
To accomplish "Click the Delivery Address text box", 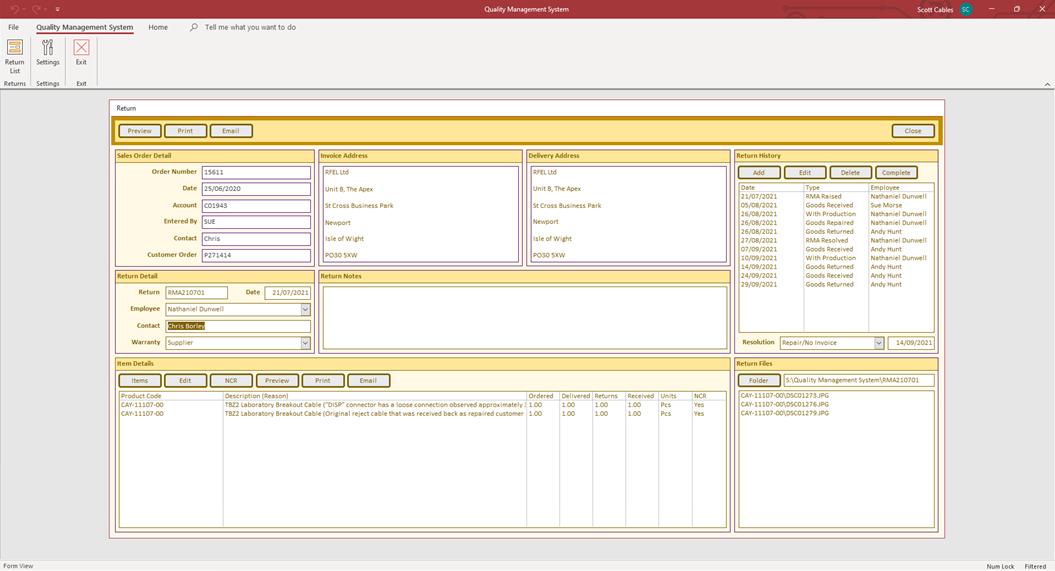I will coord(628,214).
